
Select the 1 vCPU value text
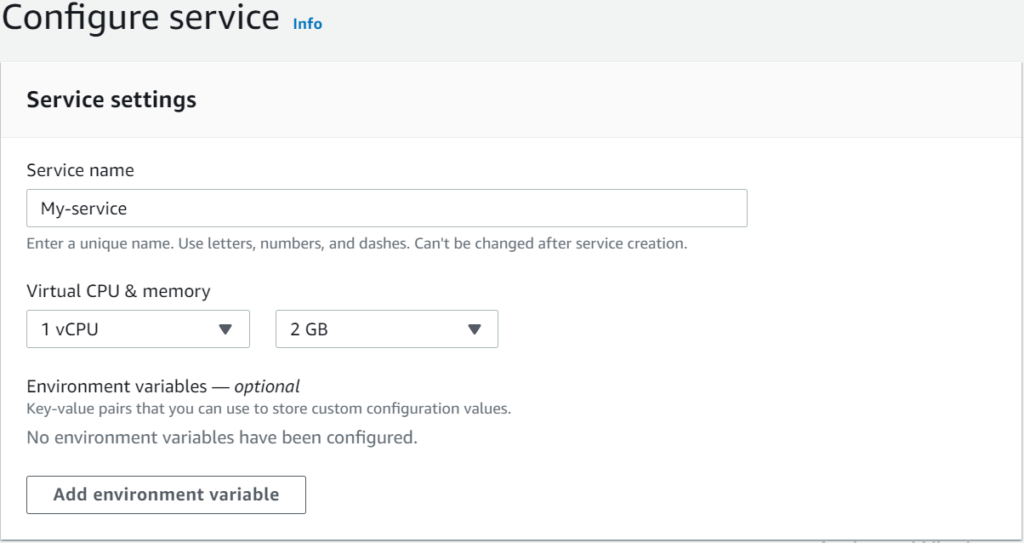69,329
